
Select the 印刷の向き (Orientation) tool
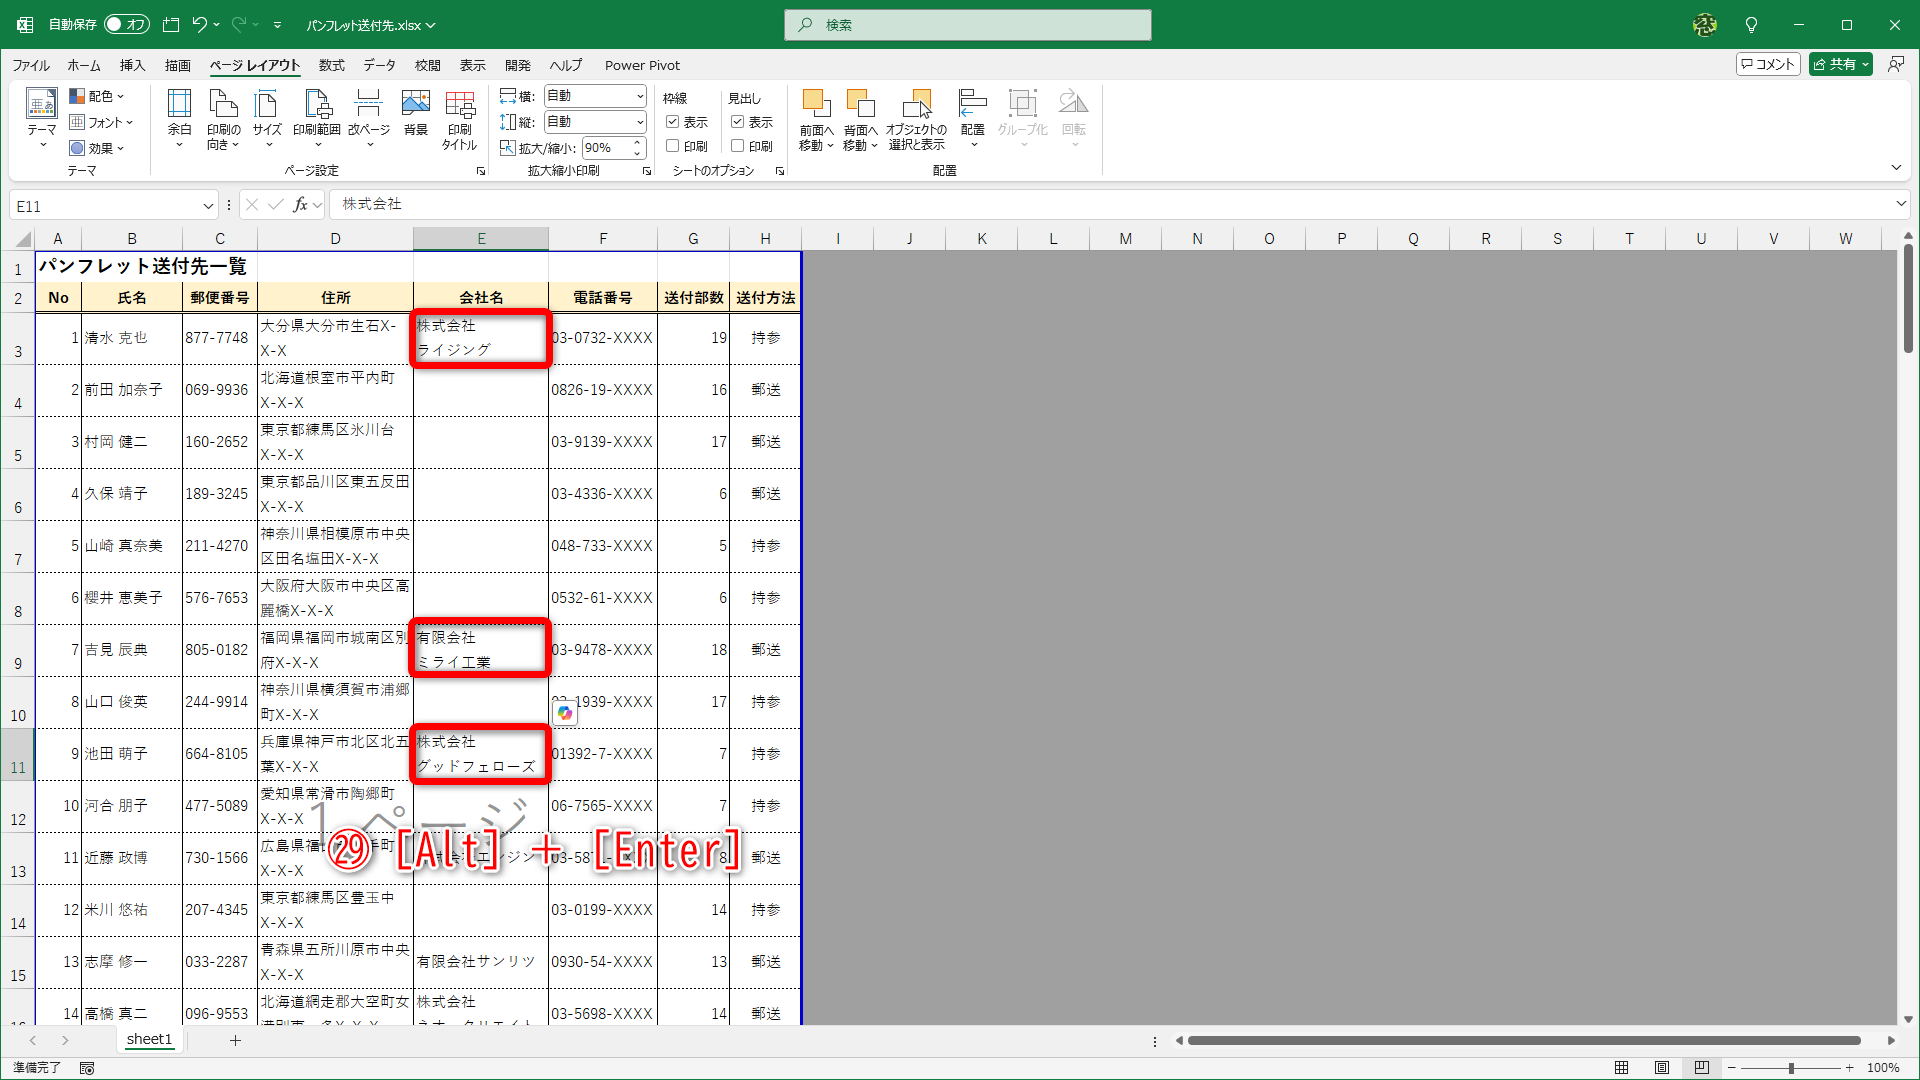[x=223, y=115]
